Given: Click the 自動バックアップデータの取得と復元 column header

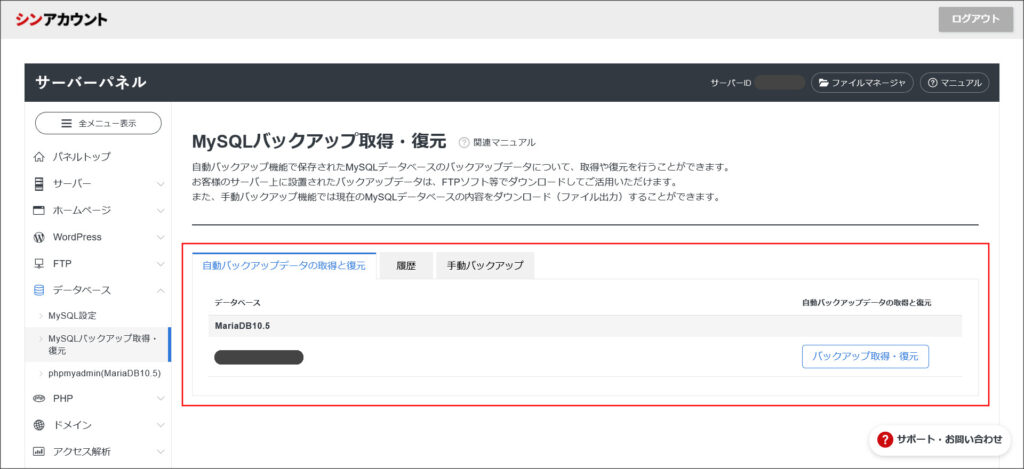Looking at the screenshot, I should tap(867, 303).
